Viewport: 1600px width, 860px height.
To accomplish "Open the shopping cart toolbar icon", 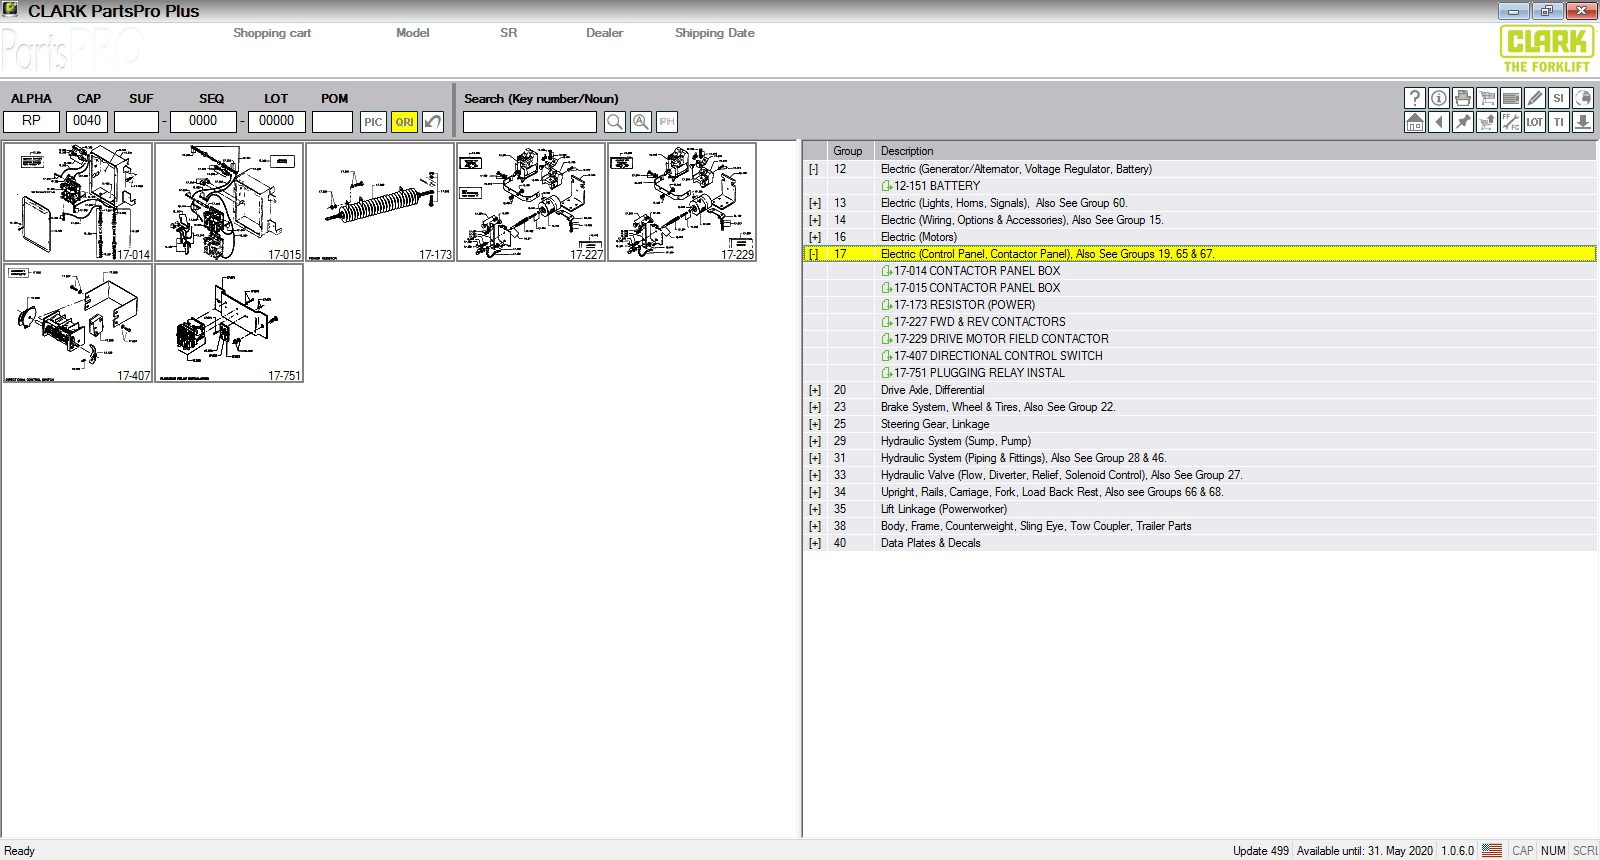I will 1487,98.
